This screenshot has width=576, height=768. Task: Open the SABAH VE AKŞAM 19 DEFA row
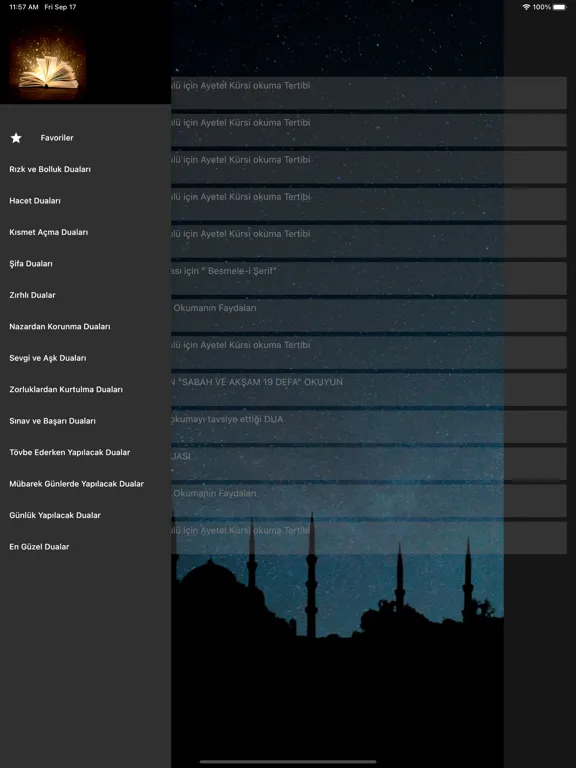[x=369, y=389]
